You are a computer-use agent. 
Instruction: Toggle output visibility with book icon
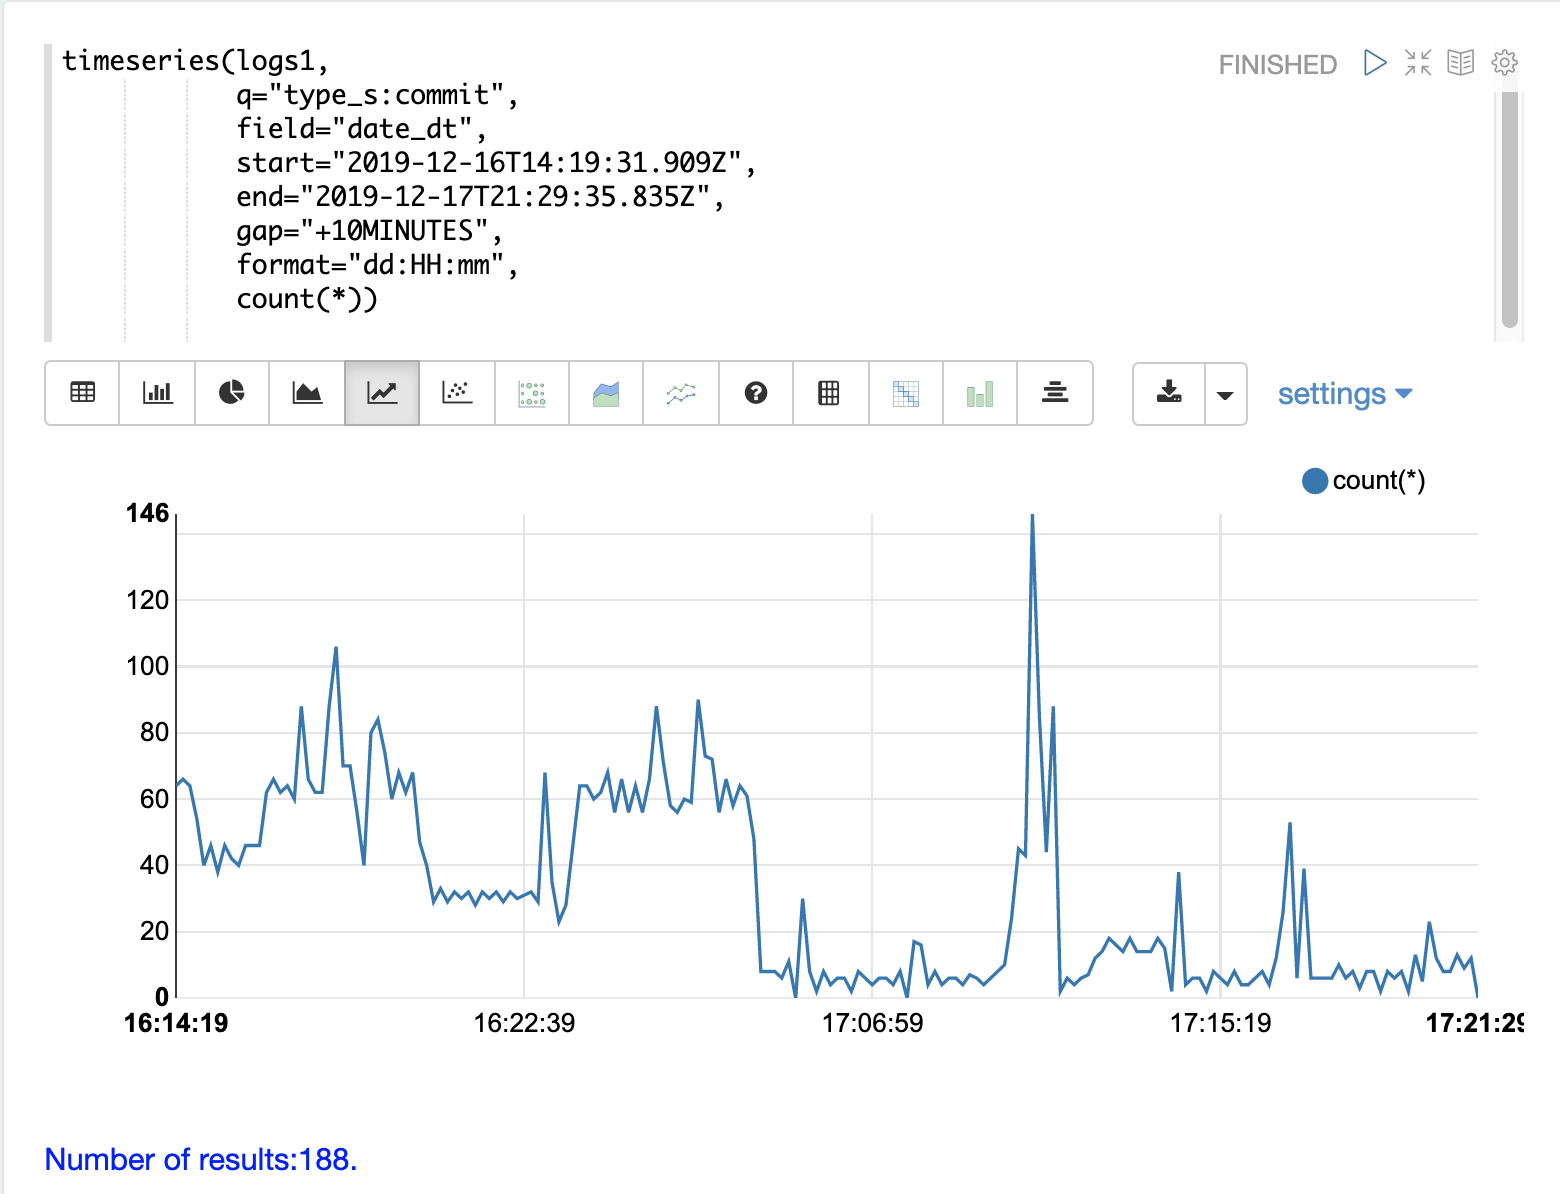click(1461, 63)
